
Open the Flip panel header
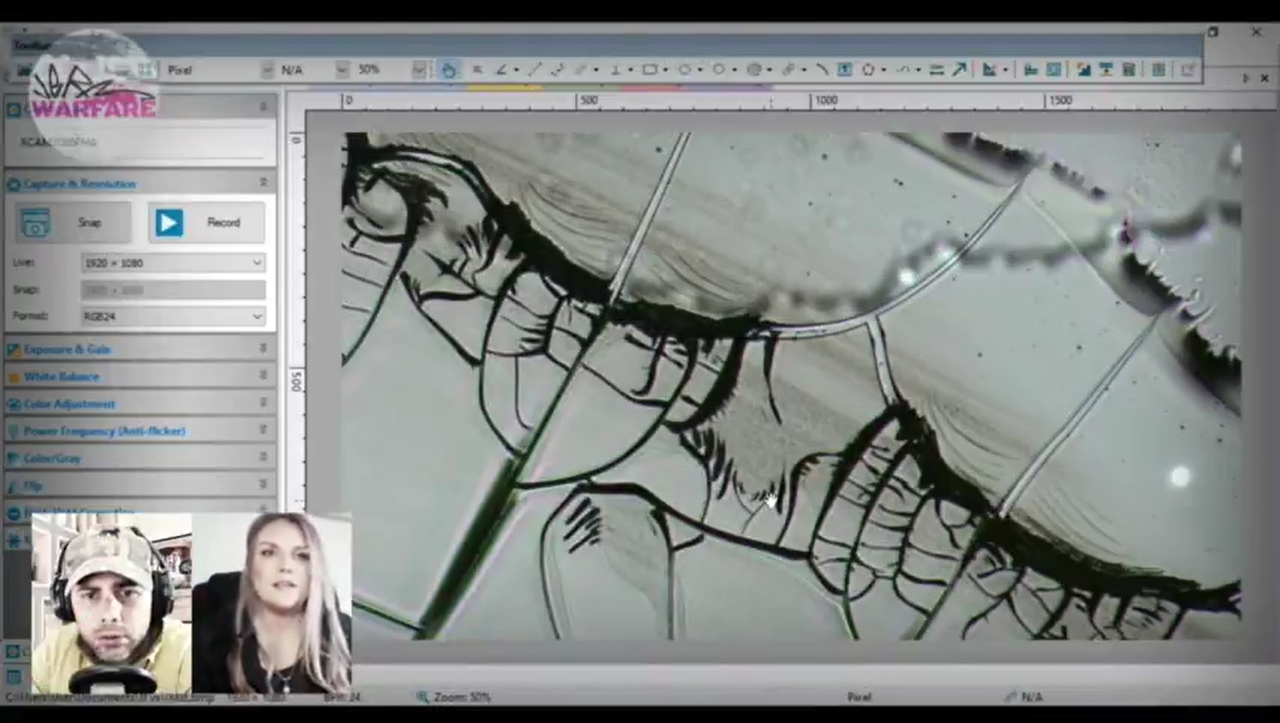[x=140, y=485]
